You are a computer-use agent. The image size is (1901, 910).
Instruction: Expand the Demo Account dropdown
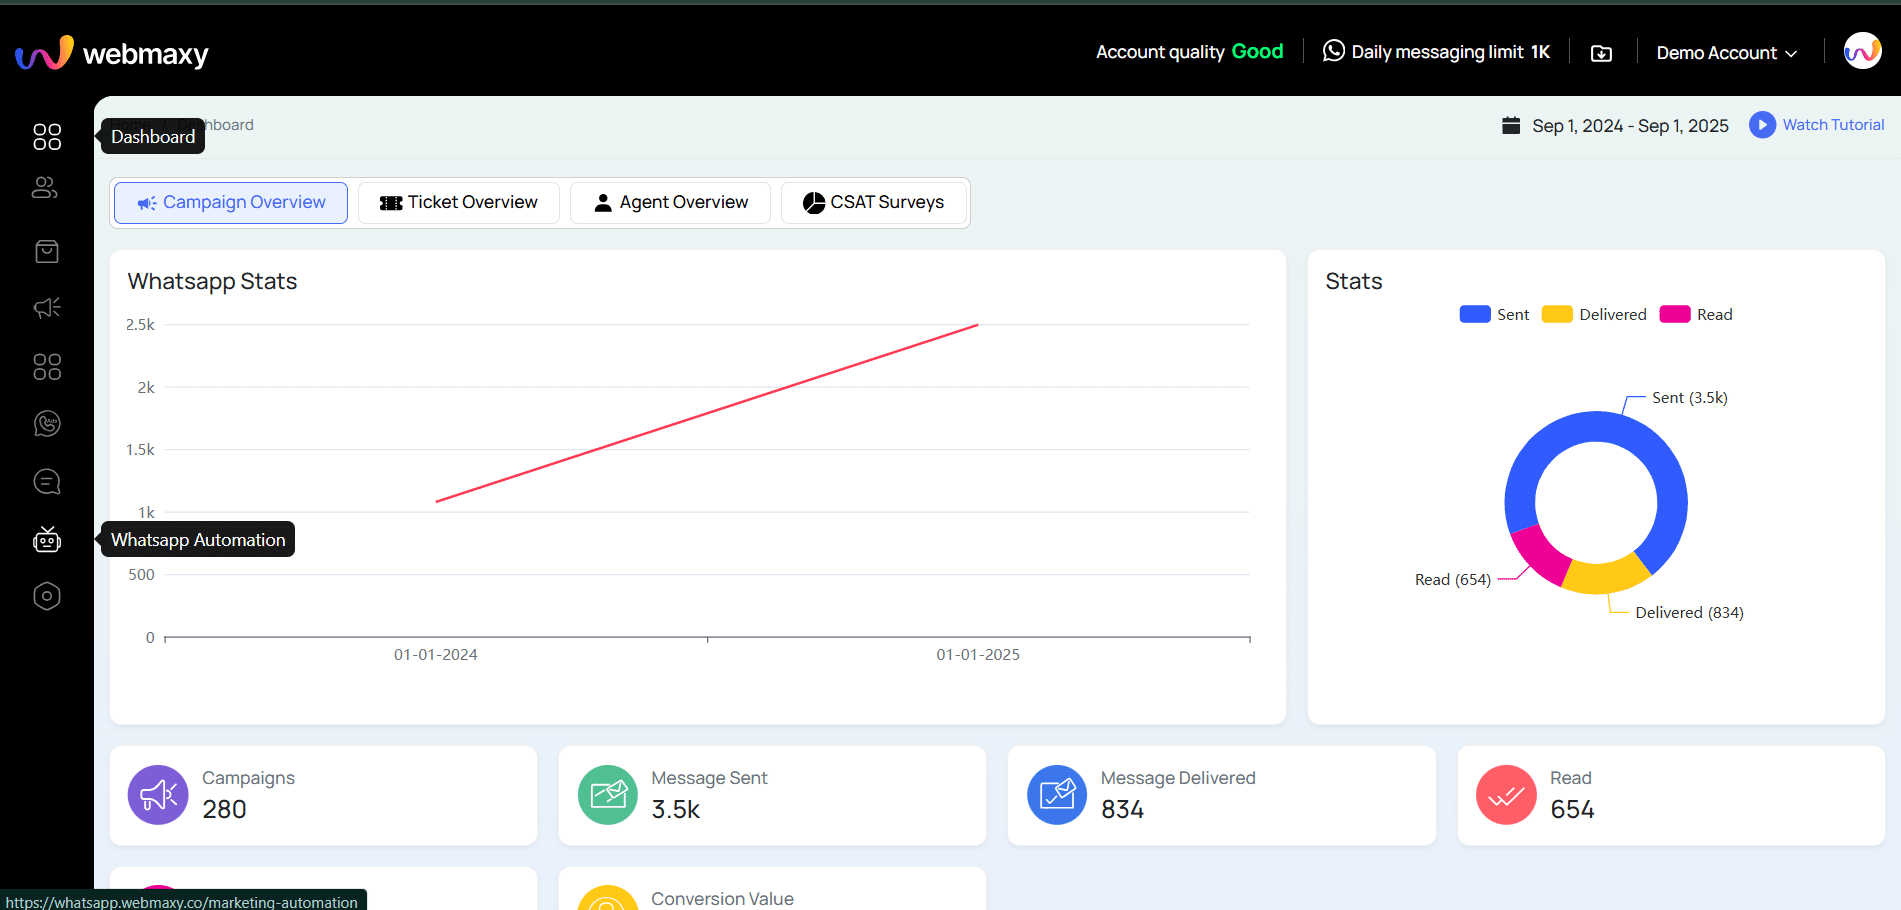1727,53
